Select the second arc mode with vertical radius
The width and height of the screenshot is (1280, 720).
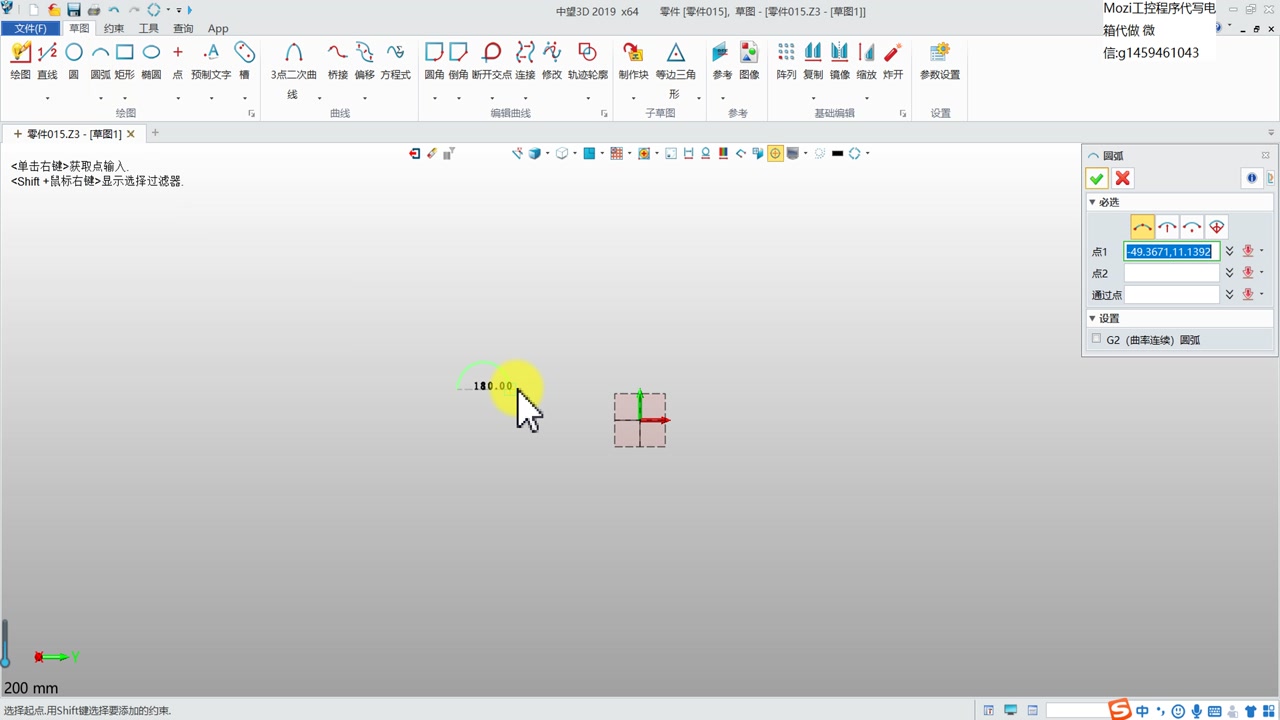click(x=1167, y=227)
